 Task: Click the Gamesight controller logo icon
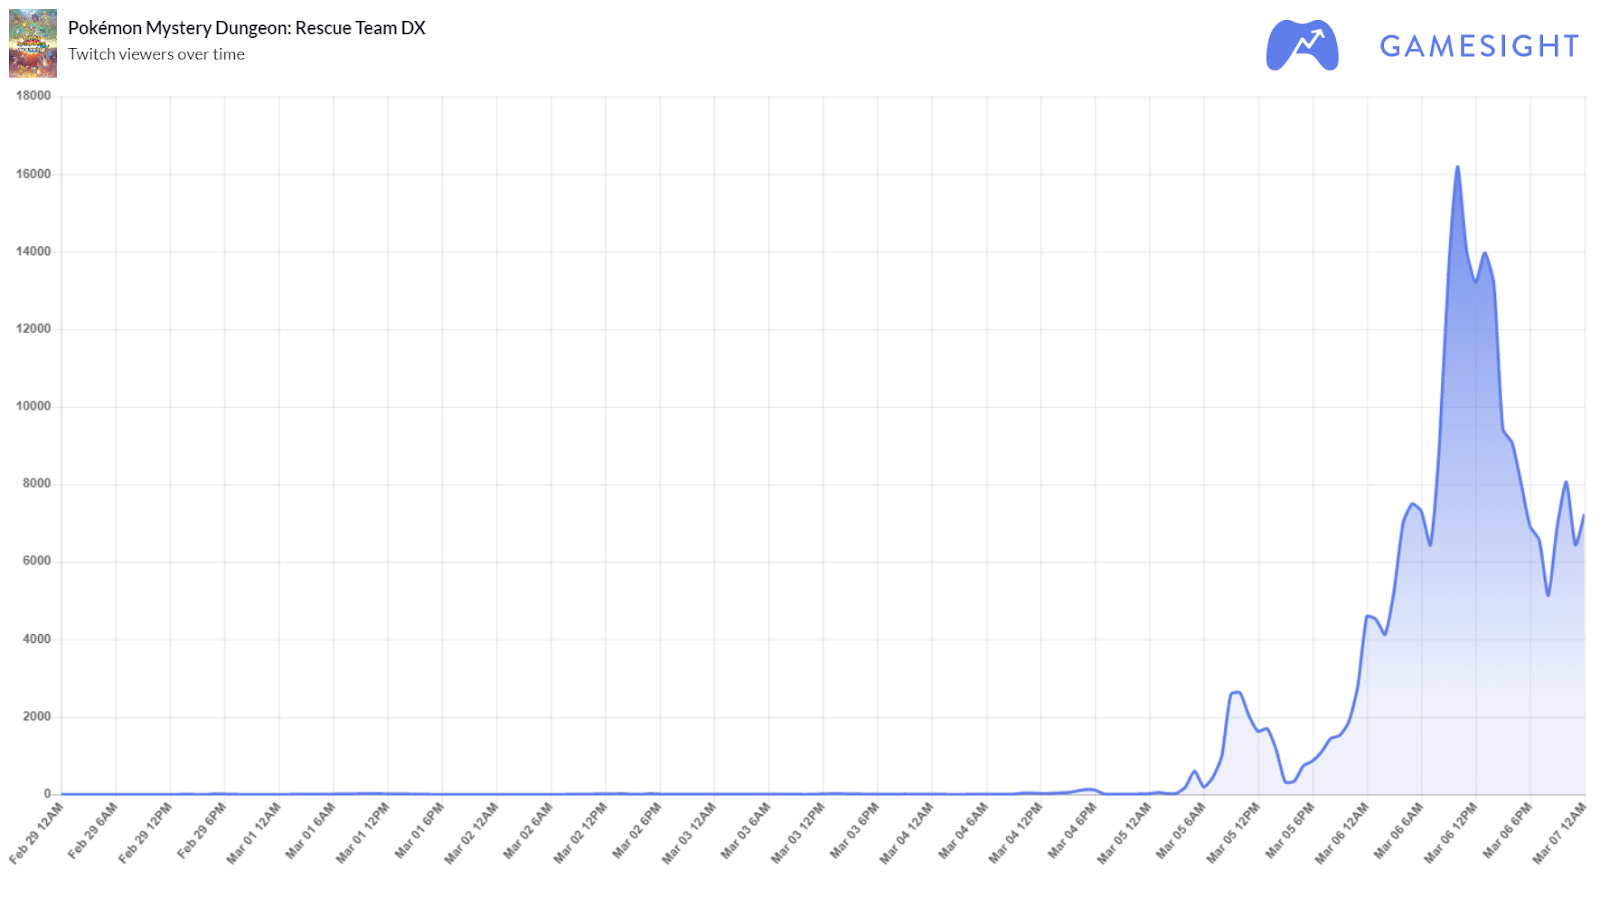(1302, 45)
